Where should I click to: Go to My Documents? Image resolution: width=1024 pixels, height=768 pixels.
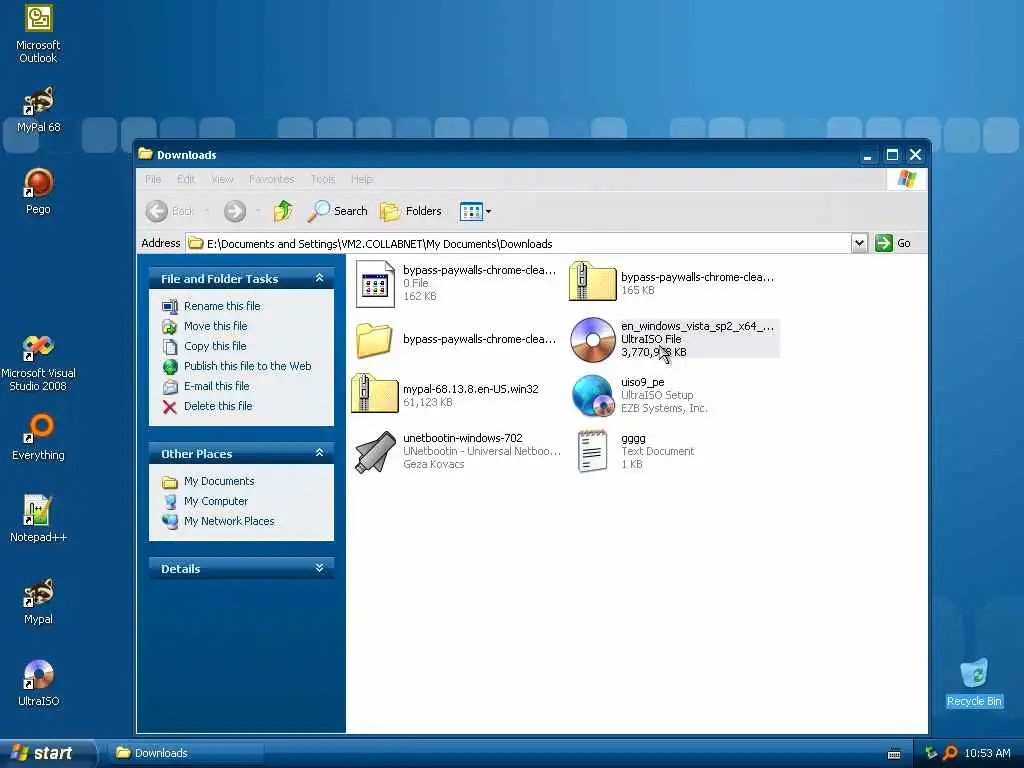208,481
